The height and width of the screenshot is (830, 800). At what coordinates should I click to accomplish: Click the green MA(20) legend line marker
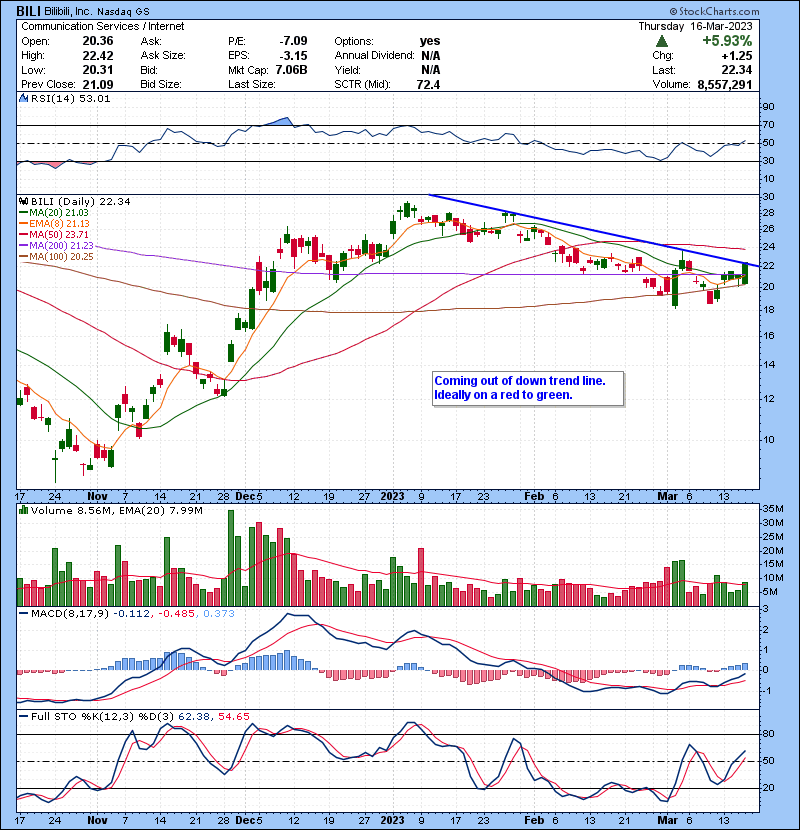(x=24, y=213)
